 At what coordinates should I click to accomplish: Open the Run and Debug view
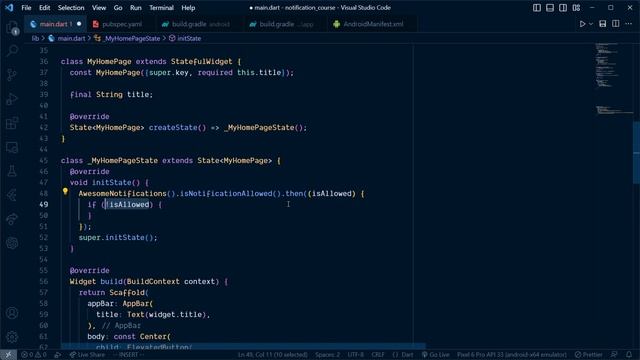[x=12, y=99]
